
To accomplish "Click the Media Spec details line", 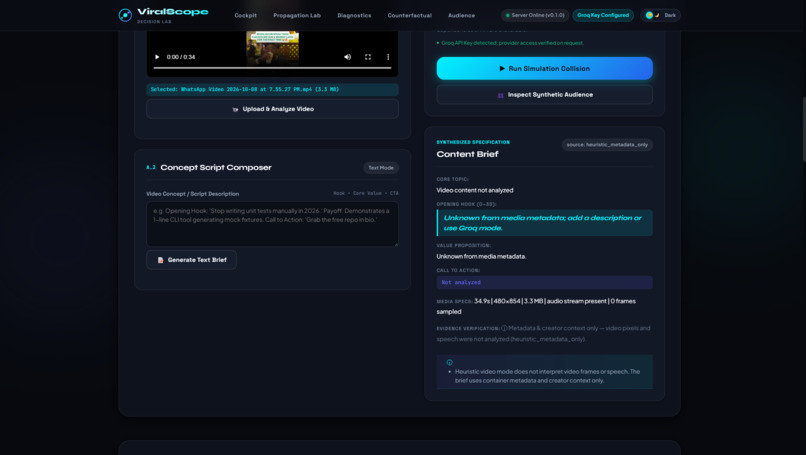I will 537,306.
